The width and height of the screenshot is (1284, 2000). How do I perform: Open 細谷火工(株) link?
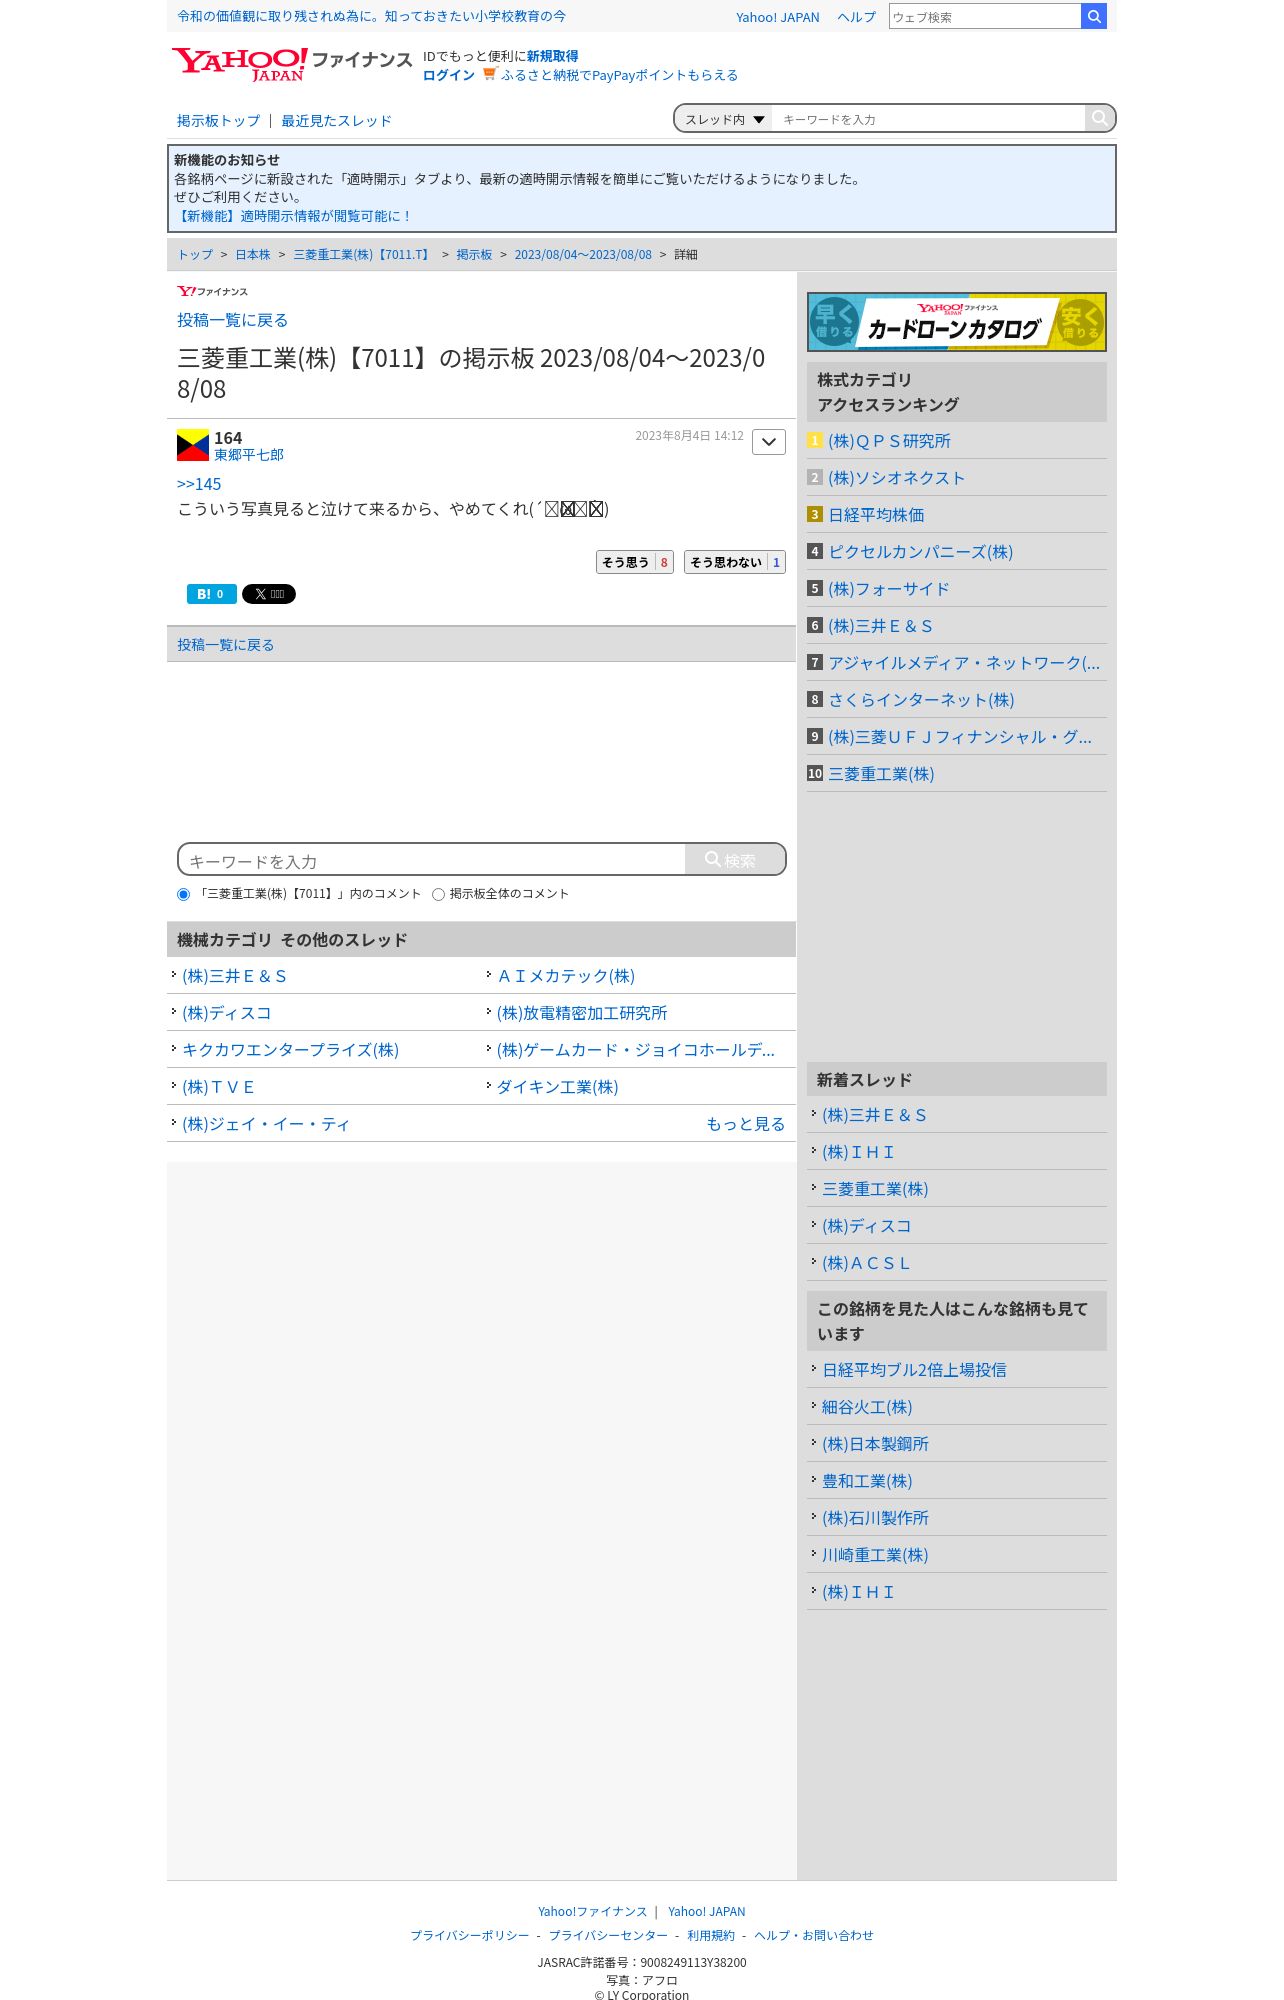[x=867, y=1407]
